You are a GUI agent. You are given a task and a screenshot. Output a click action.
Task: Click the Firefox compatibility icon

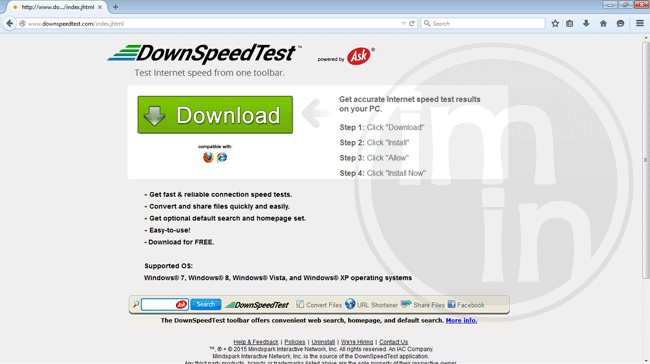pos(208,157)
